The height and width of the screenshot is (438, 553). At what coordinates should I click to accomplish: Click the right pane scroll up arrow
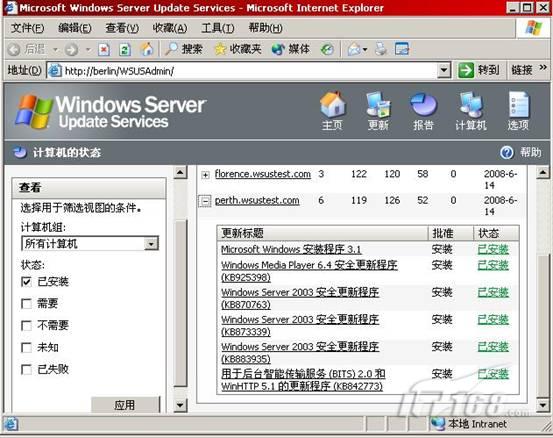[x=542, y=172]
